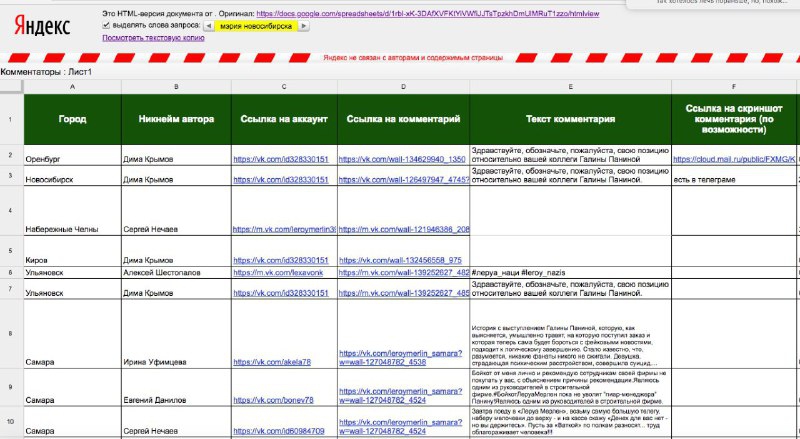Select row 2 number header

[x=11, y=155]
